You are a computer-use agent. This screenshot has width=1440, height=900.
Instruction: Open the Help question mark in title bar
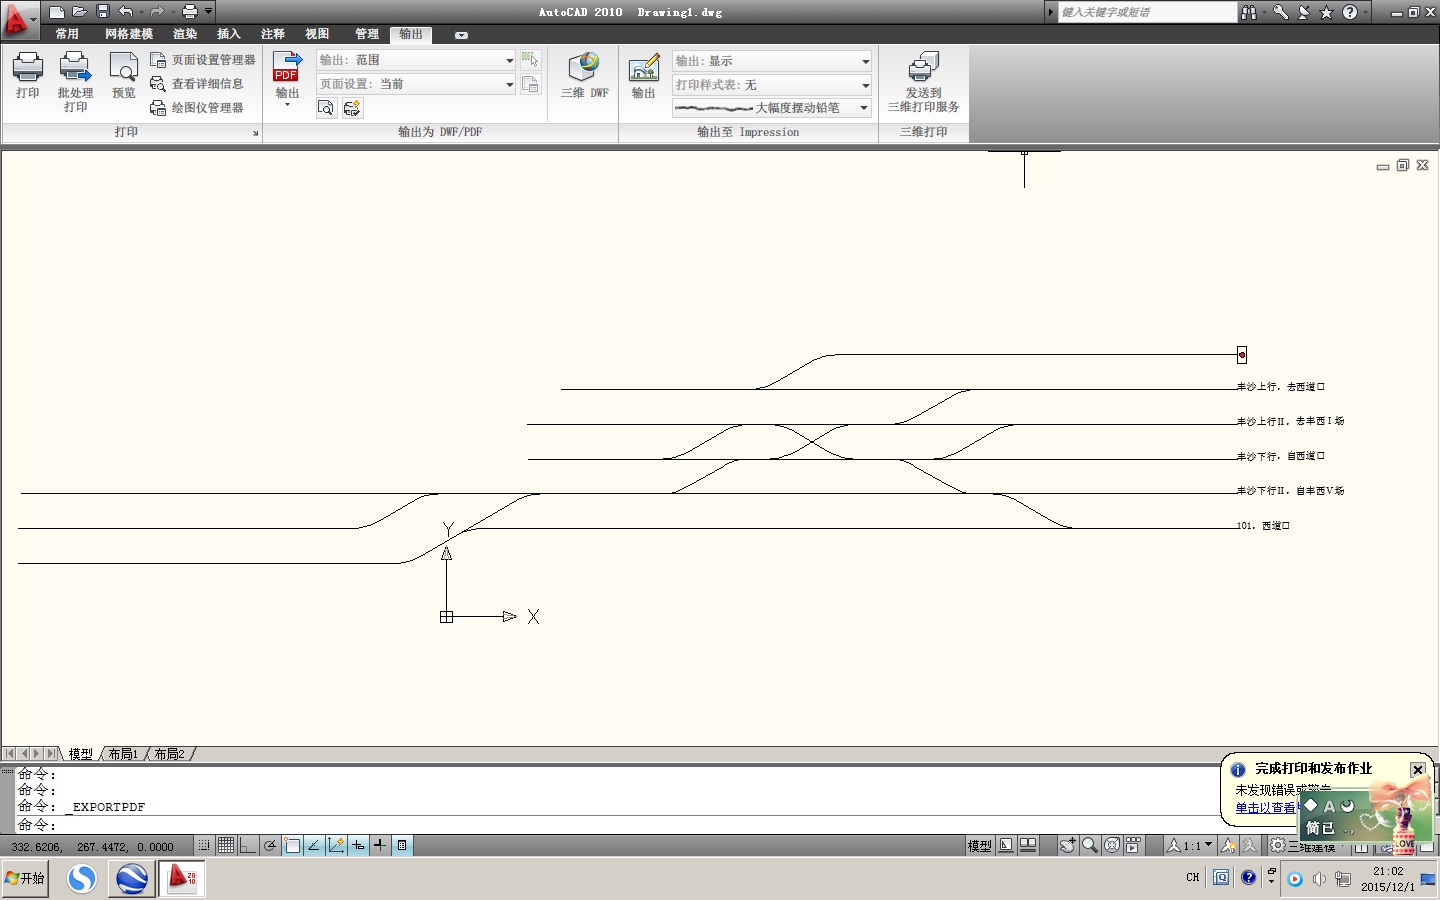tap(1350, 12)
